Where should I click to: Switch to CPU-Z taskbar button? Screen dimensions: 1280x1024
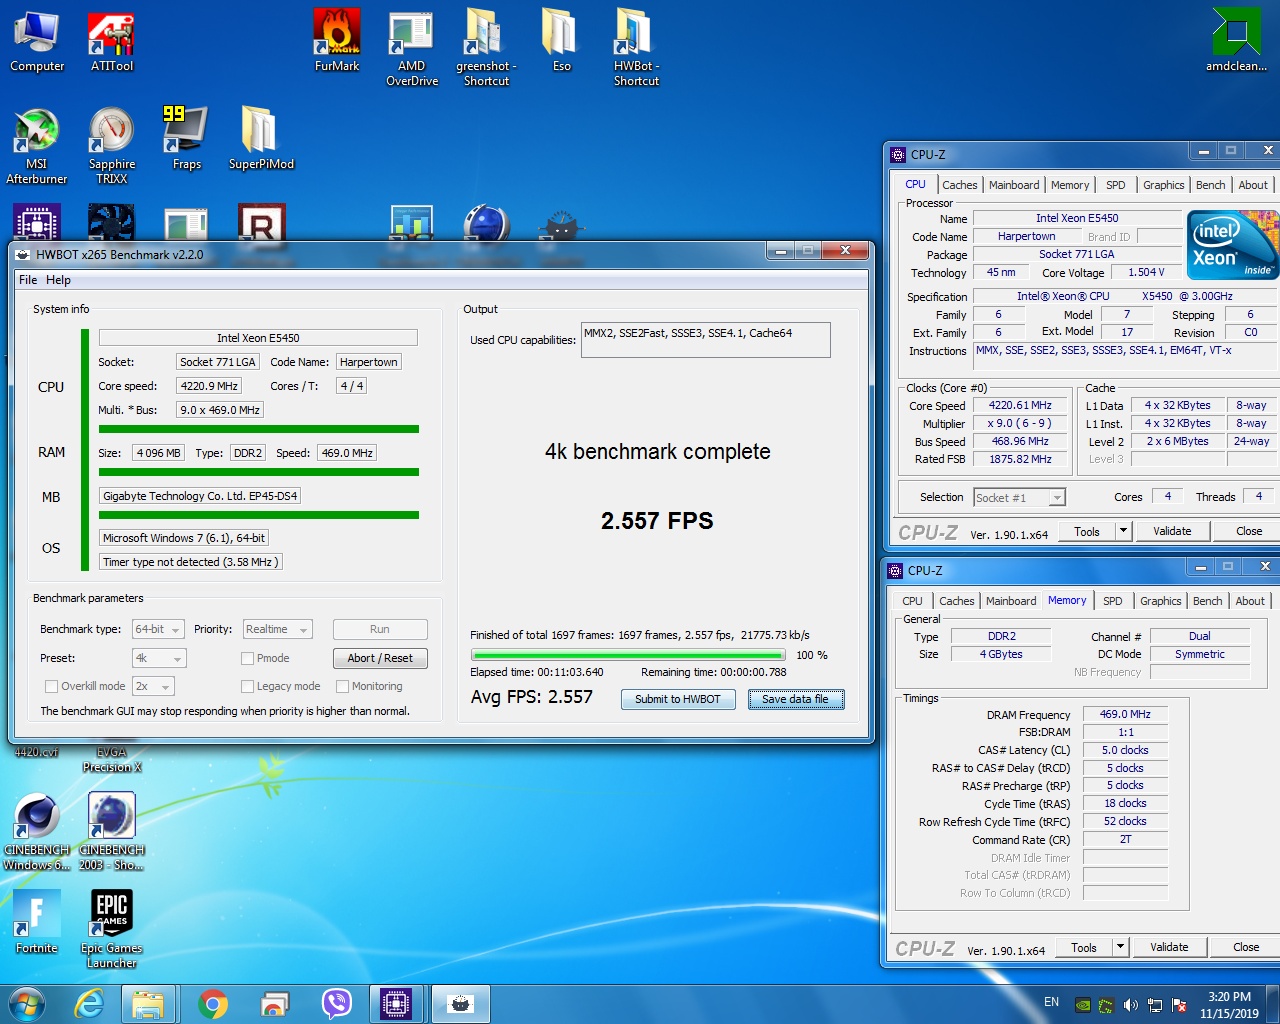point(396,1004)
